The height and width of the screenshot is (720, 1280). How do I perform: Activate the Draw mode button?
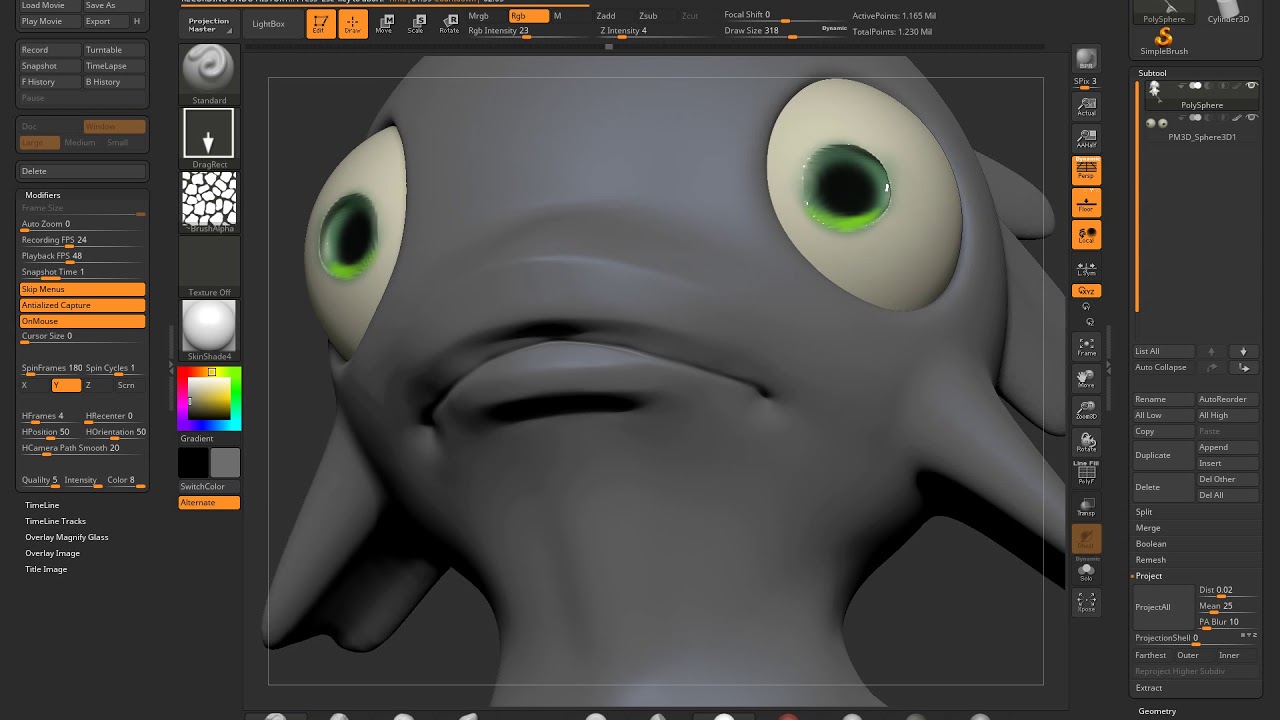pos(352,25)
